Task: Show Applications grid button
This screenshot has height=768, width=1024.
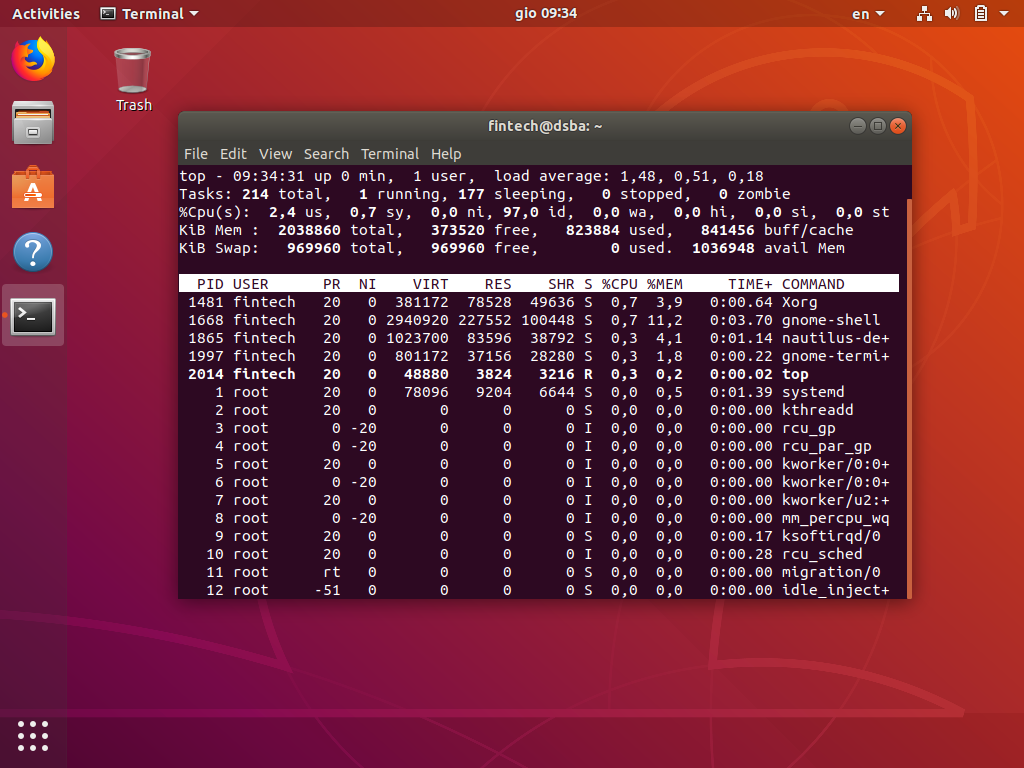Action: (33, 736)
